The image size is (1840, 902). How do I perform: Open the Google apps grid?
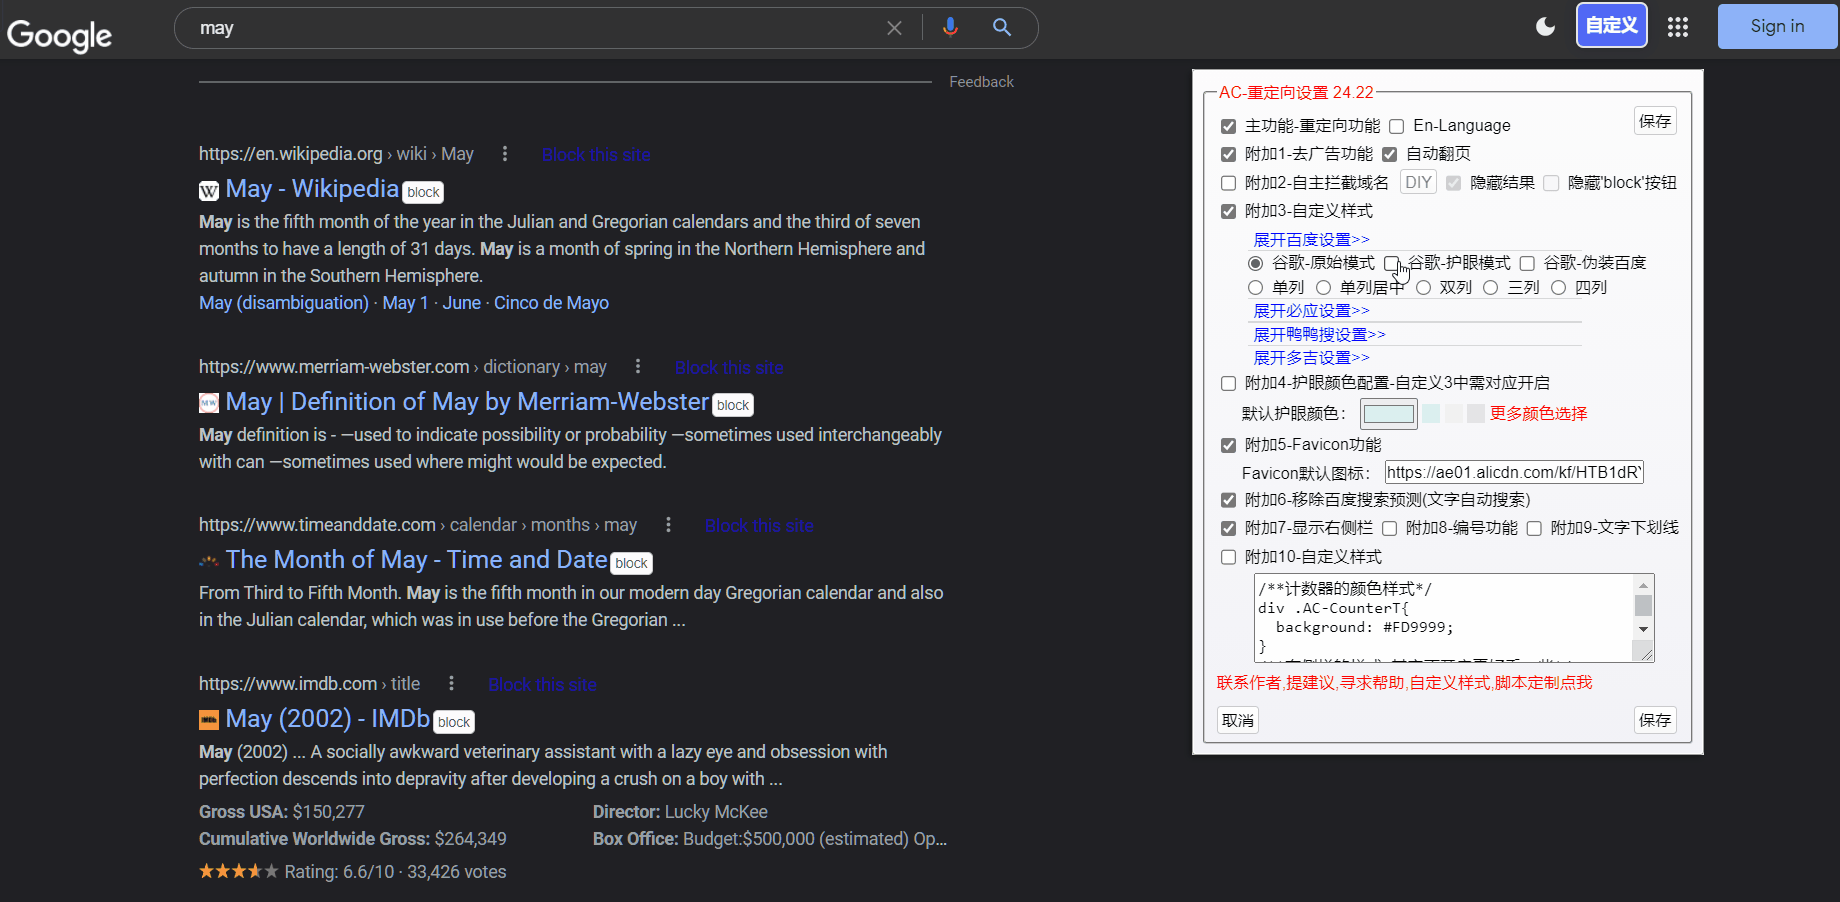[x=1677, y=27]
